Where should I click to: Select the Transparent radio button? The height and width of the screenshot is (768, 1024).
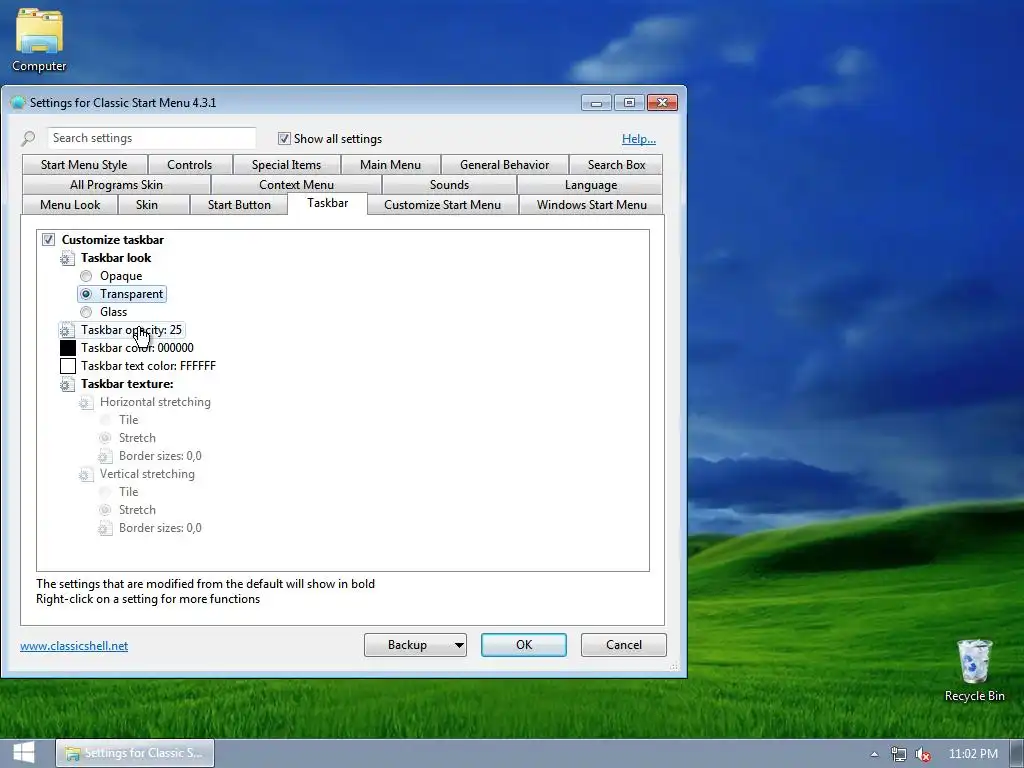[86, 294]
